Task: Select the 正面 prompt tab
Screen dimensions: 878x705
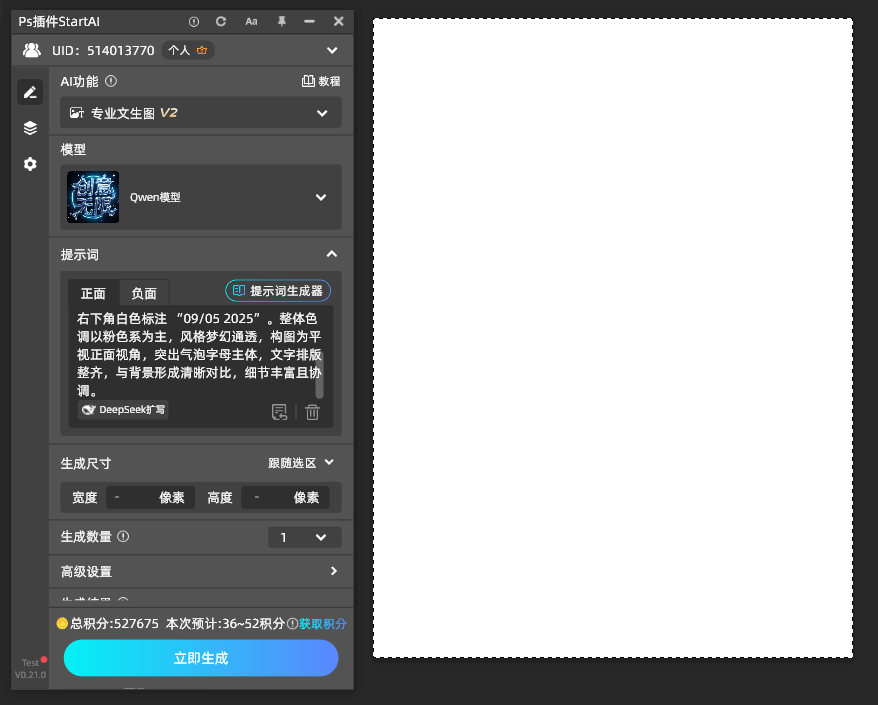Action: point(92,293)
